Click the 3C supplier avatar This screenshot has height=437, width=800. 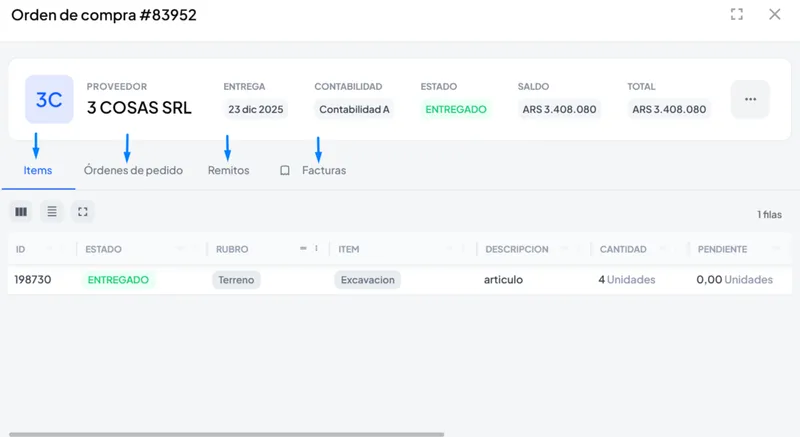49,99
